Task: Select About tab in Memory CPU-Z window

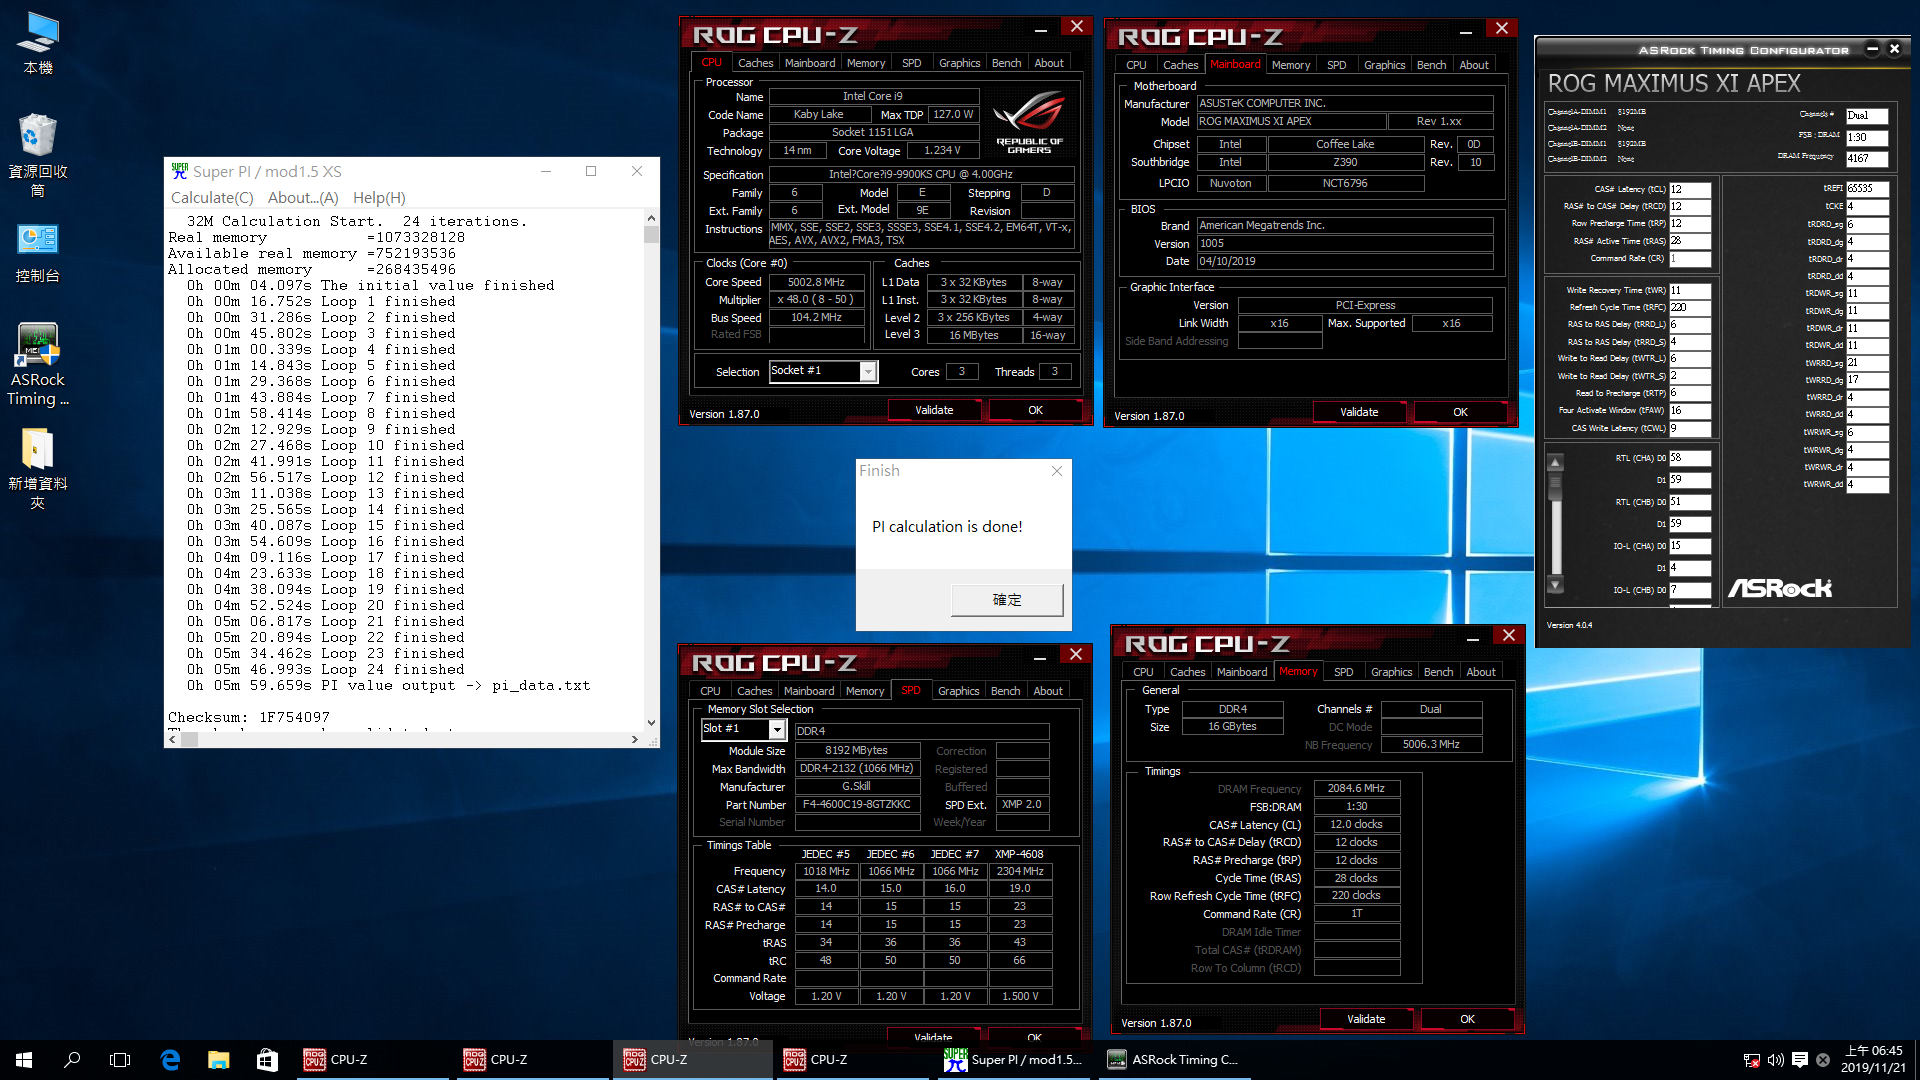Action: pyautogui.click(x=1480, y=672)
